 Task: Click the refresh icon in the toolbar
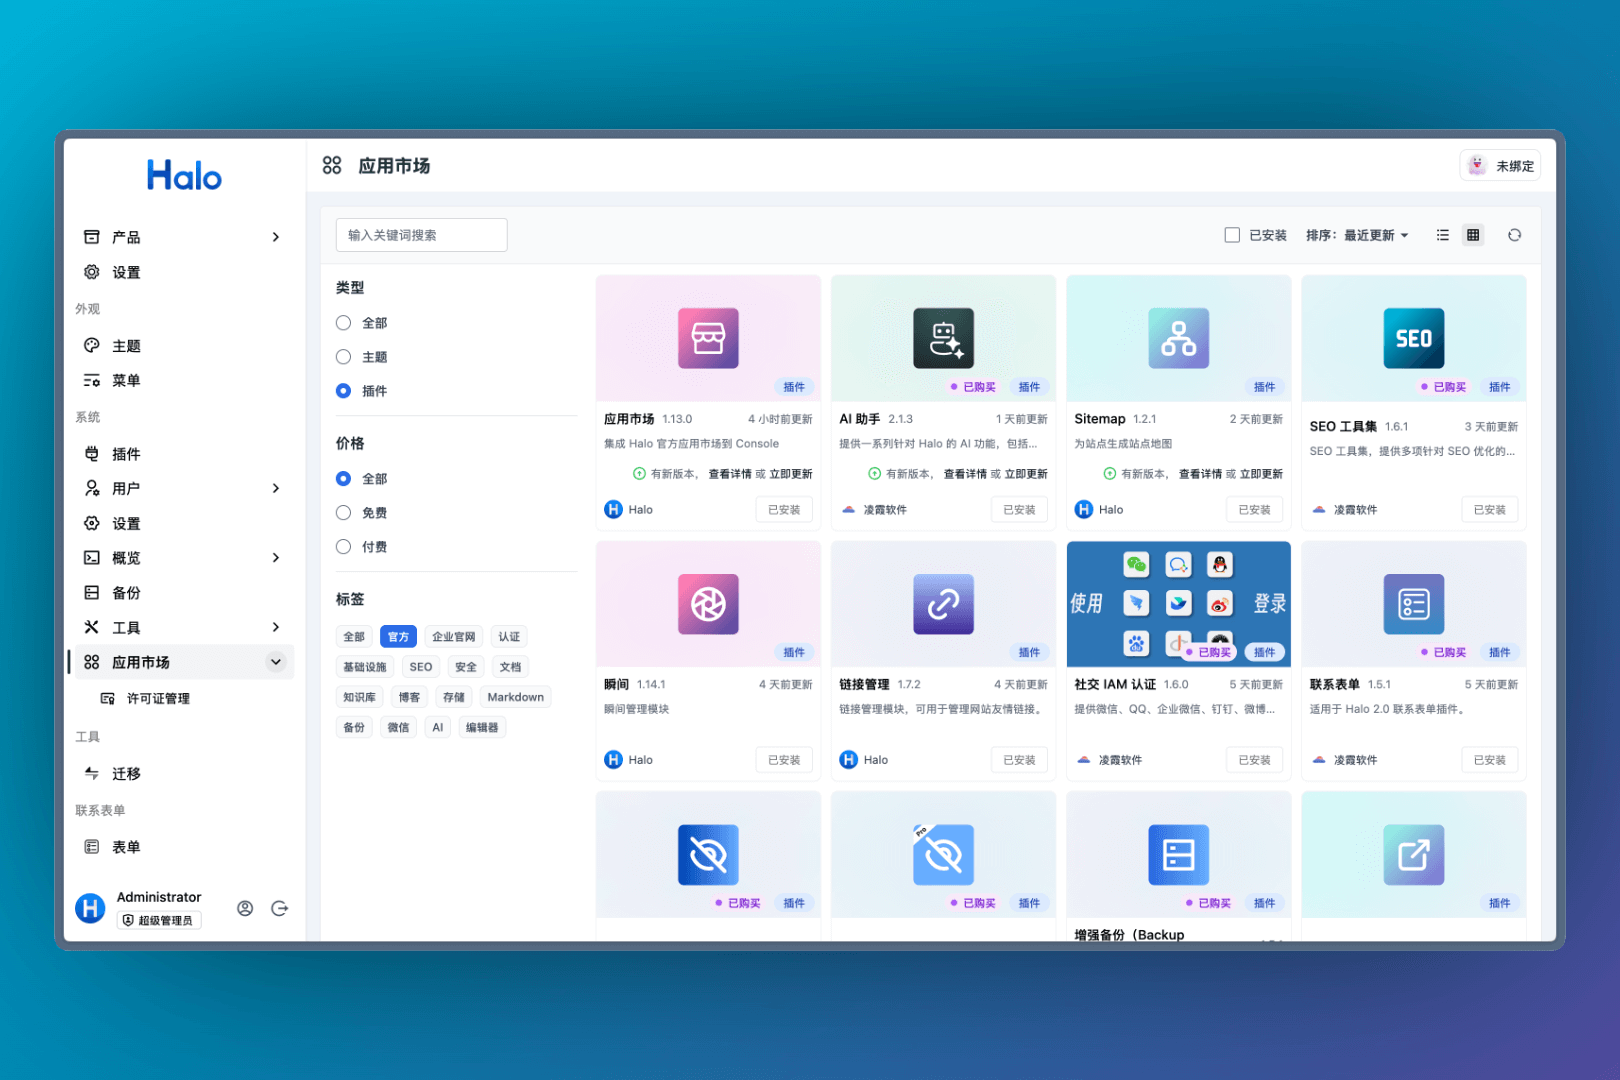point(1514,235)
